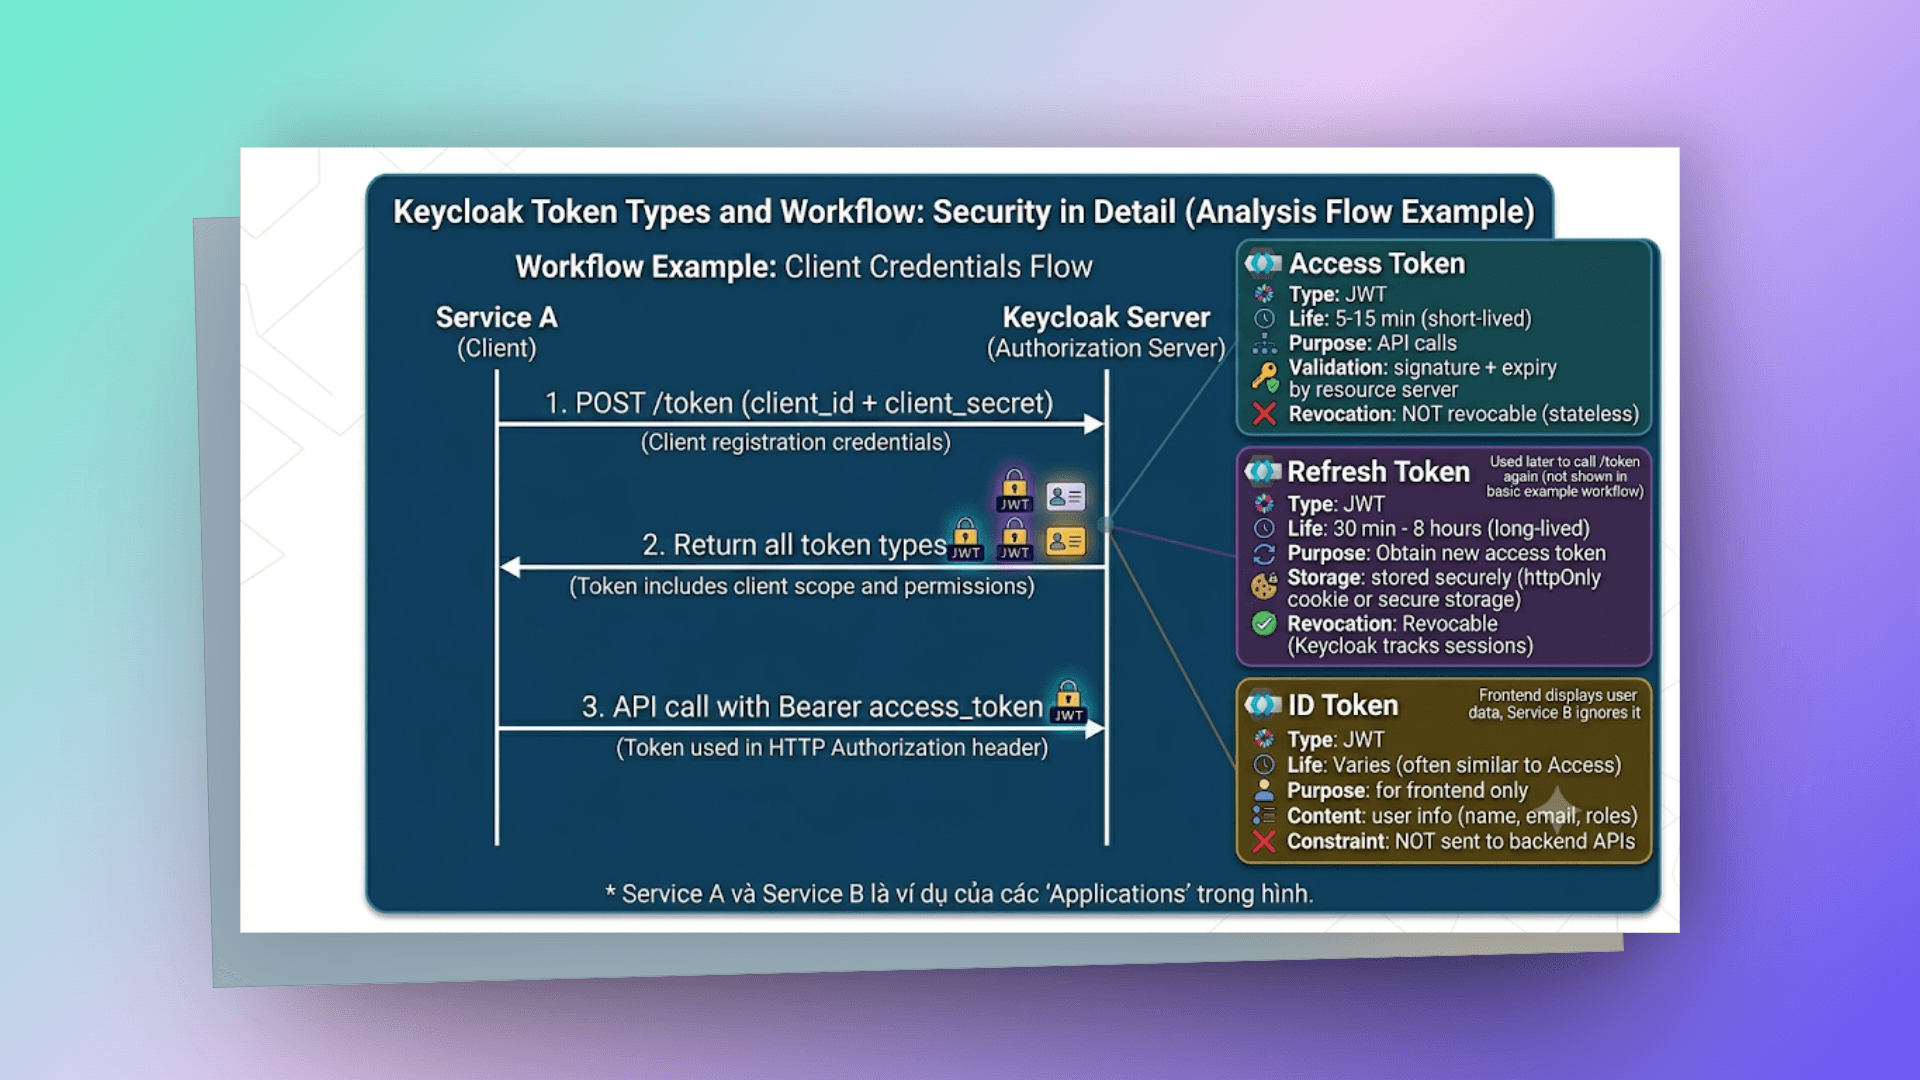Click the clock icon beside Life: 30 min - 8 hours

pyautogui.click(x=1264, y=529)
